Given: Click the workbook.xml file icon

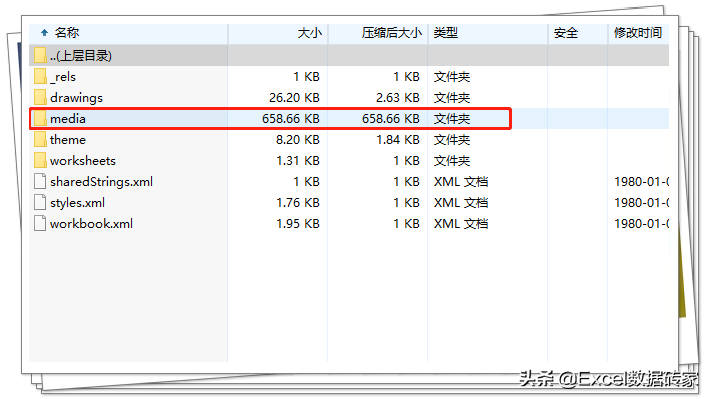Looking at the screenshot, I should point(40,223).
